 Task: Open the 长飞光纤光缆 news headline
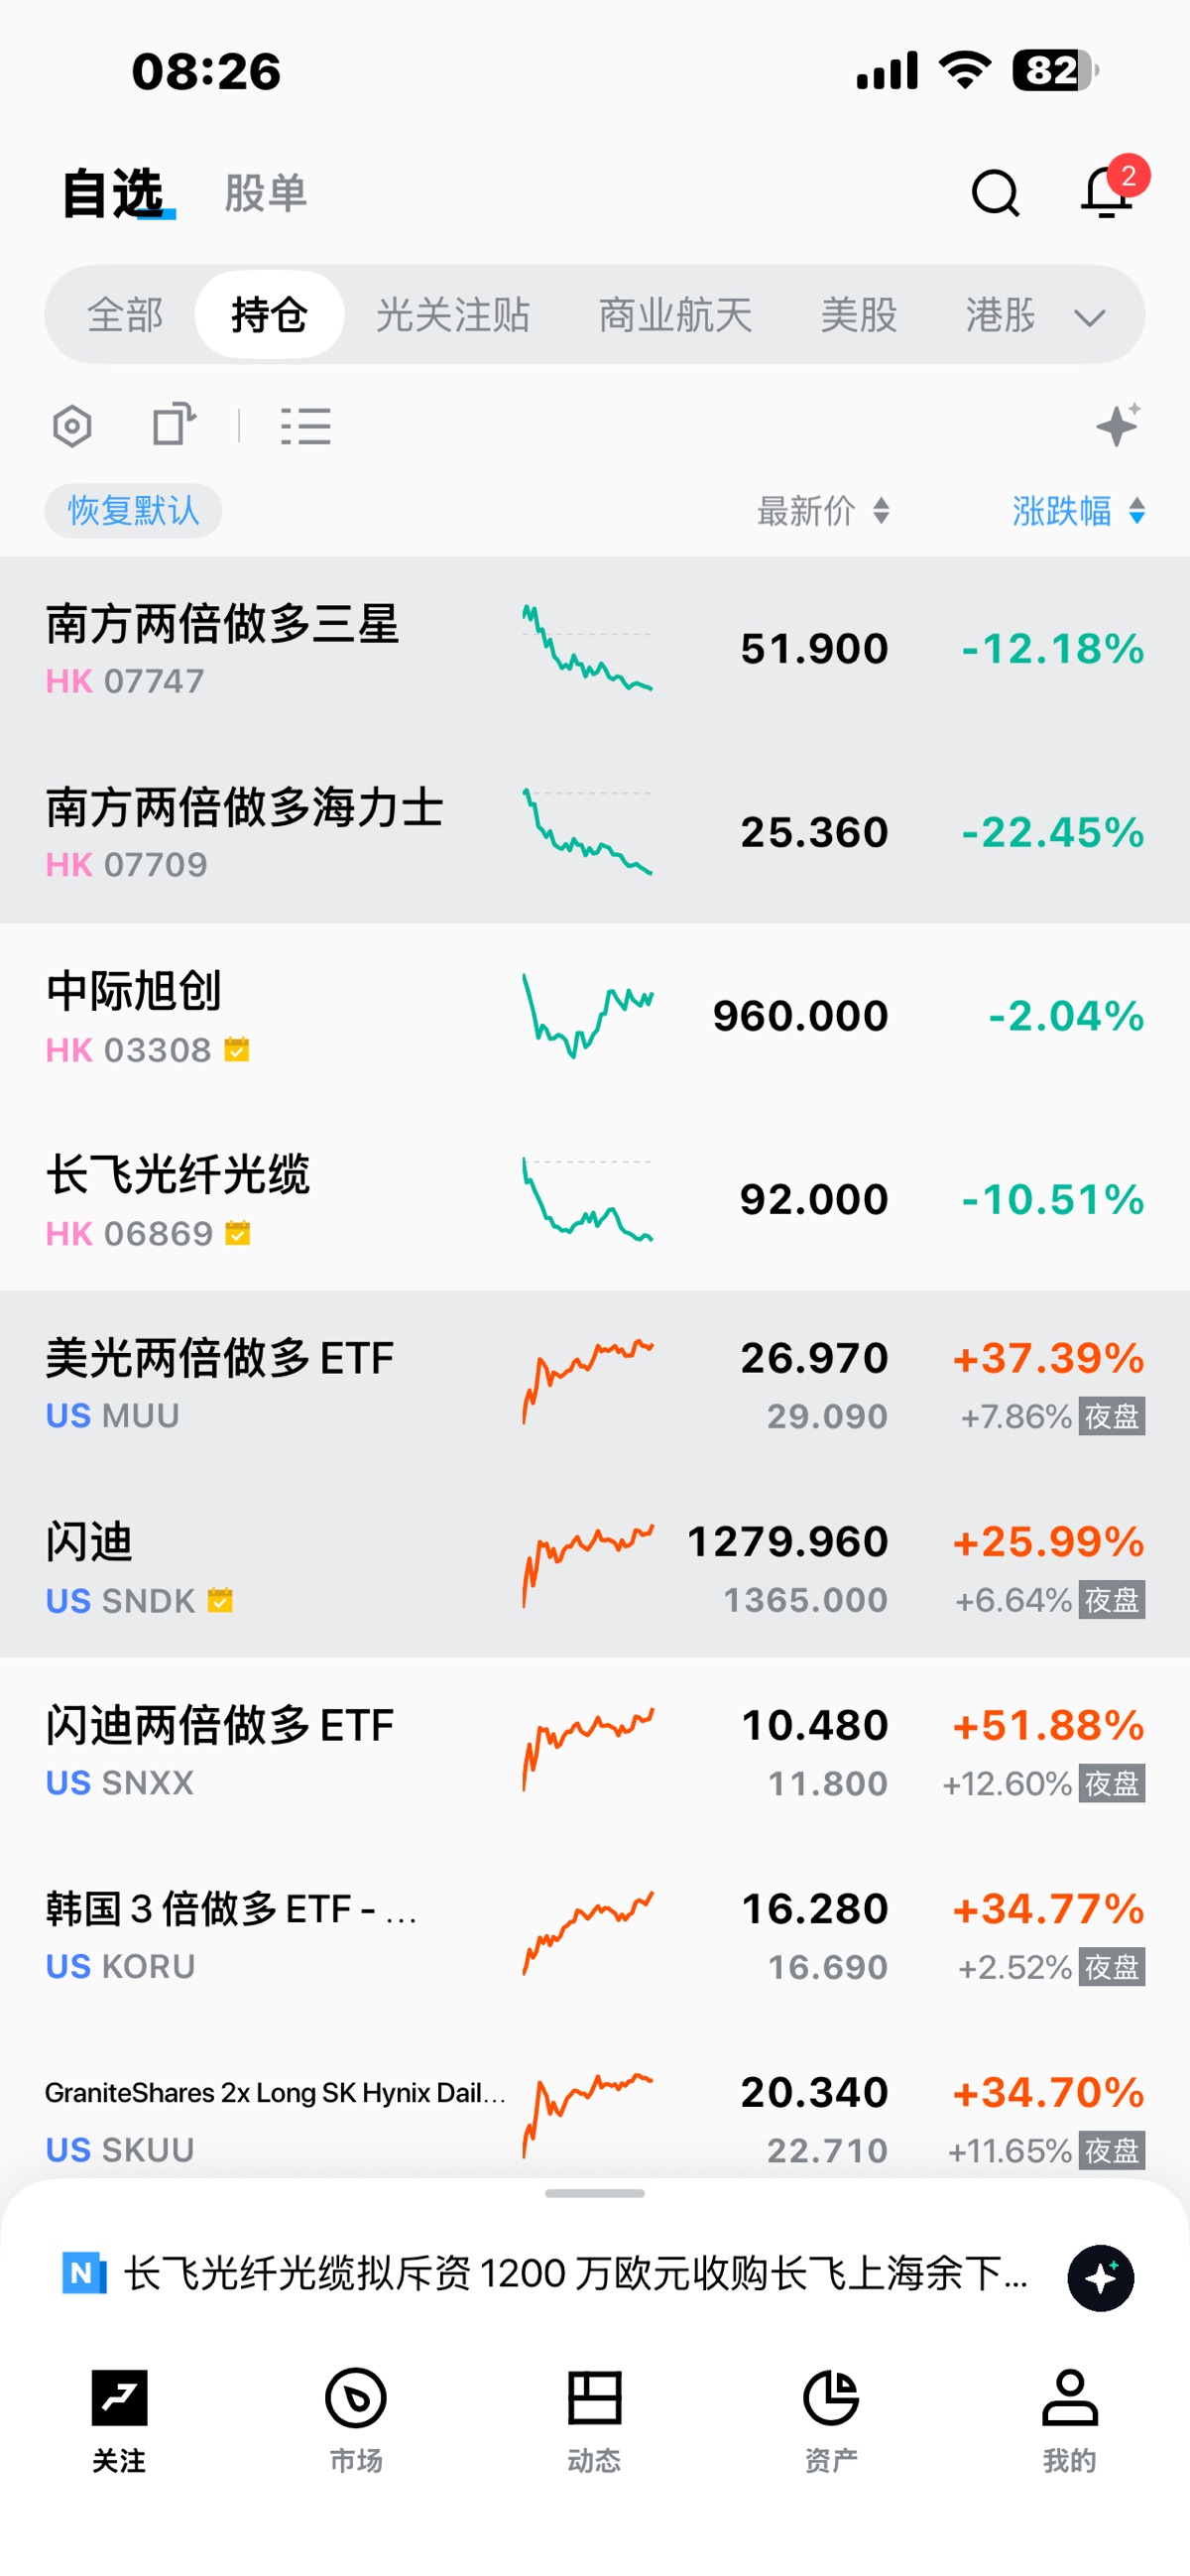tap(576, 2273)
